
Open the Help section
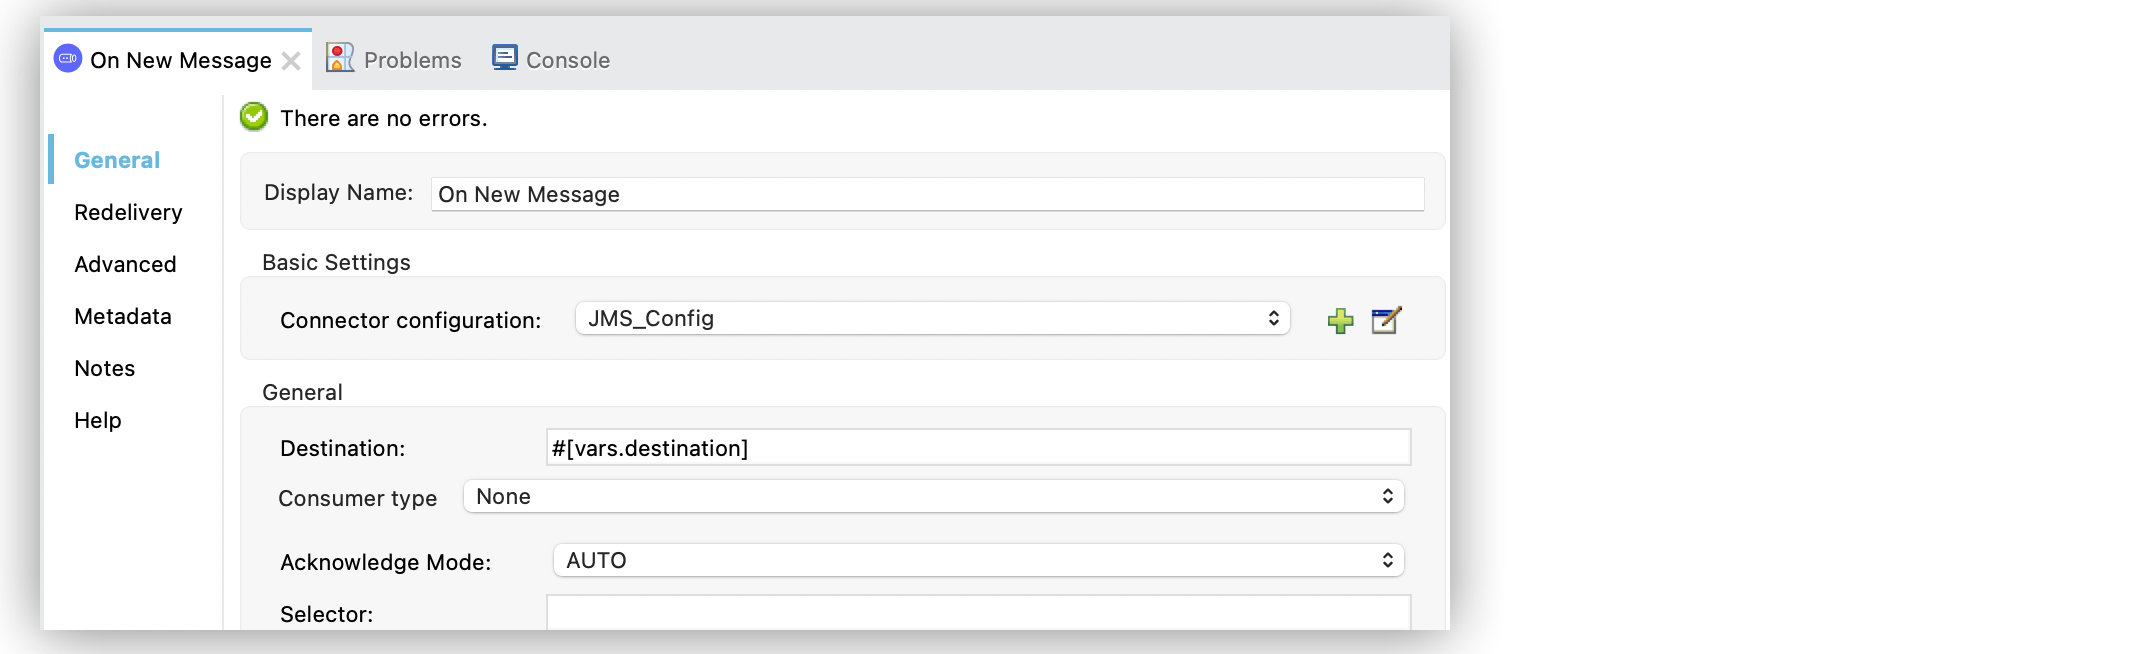coord(96,420)
